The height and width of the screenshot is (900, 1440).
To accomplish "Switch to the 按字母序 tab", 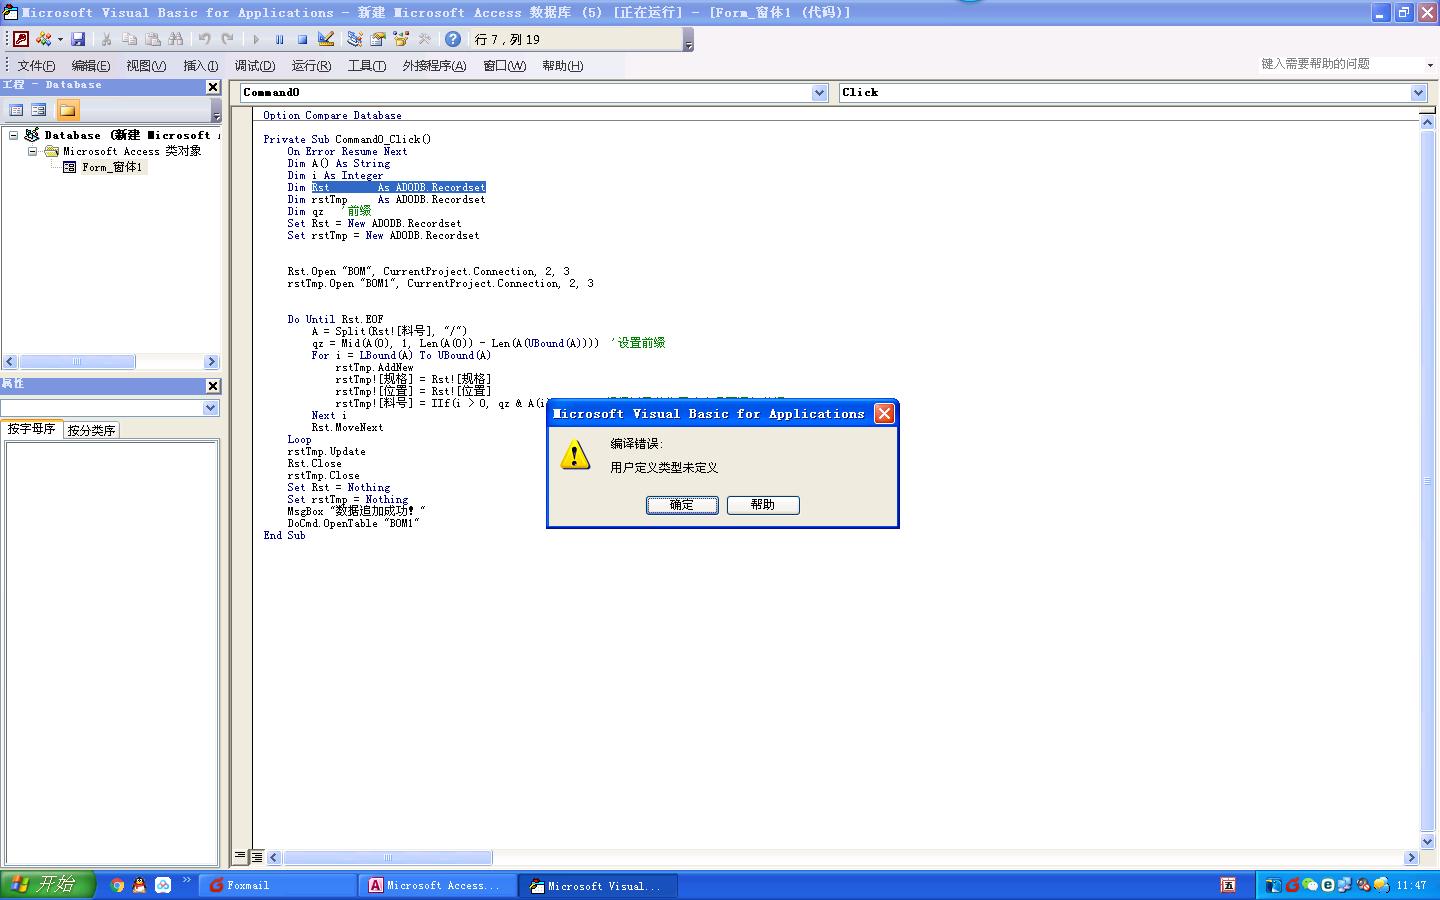I will click(x=32, y=429).
